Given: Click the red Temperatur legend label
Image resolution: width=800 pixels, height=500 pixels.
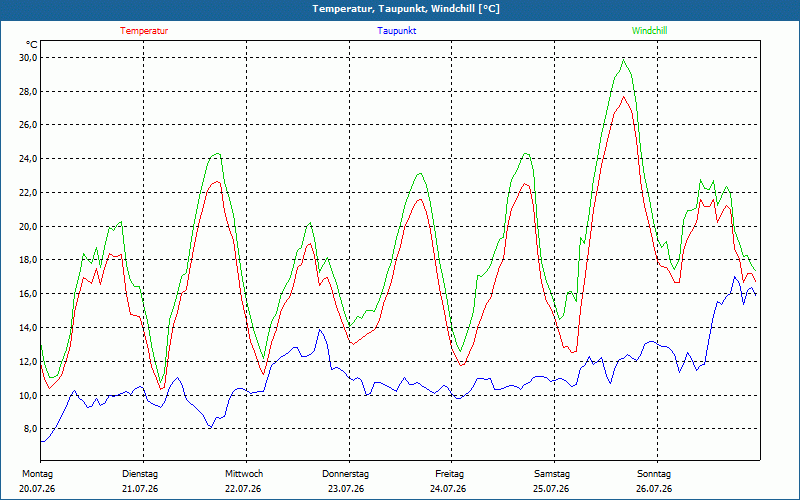Looking at the screenshot, I should [144, 31].
